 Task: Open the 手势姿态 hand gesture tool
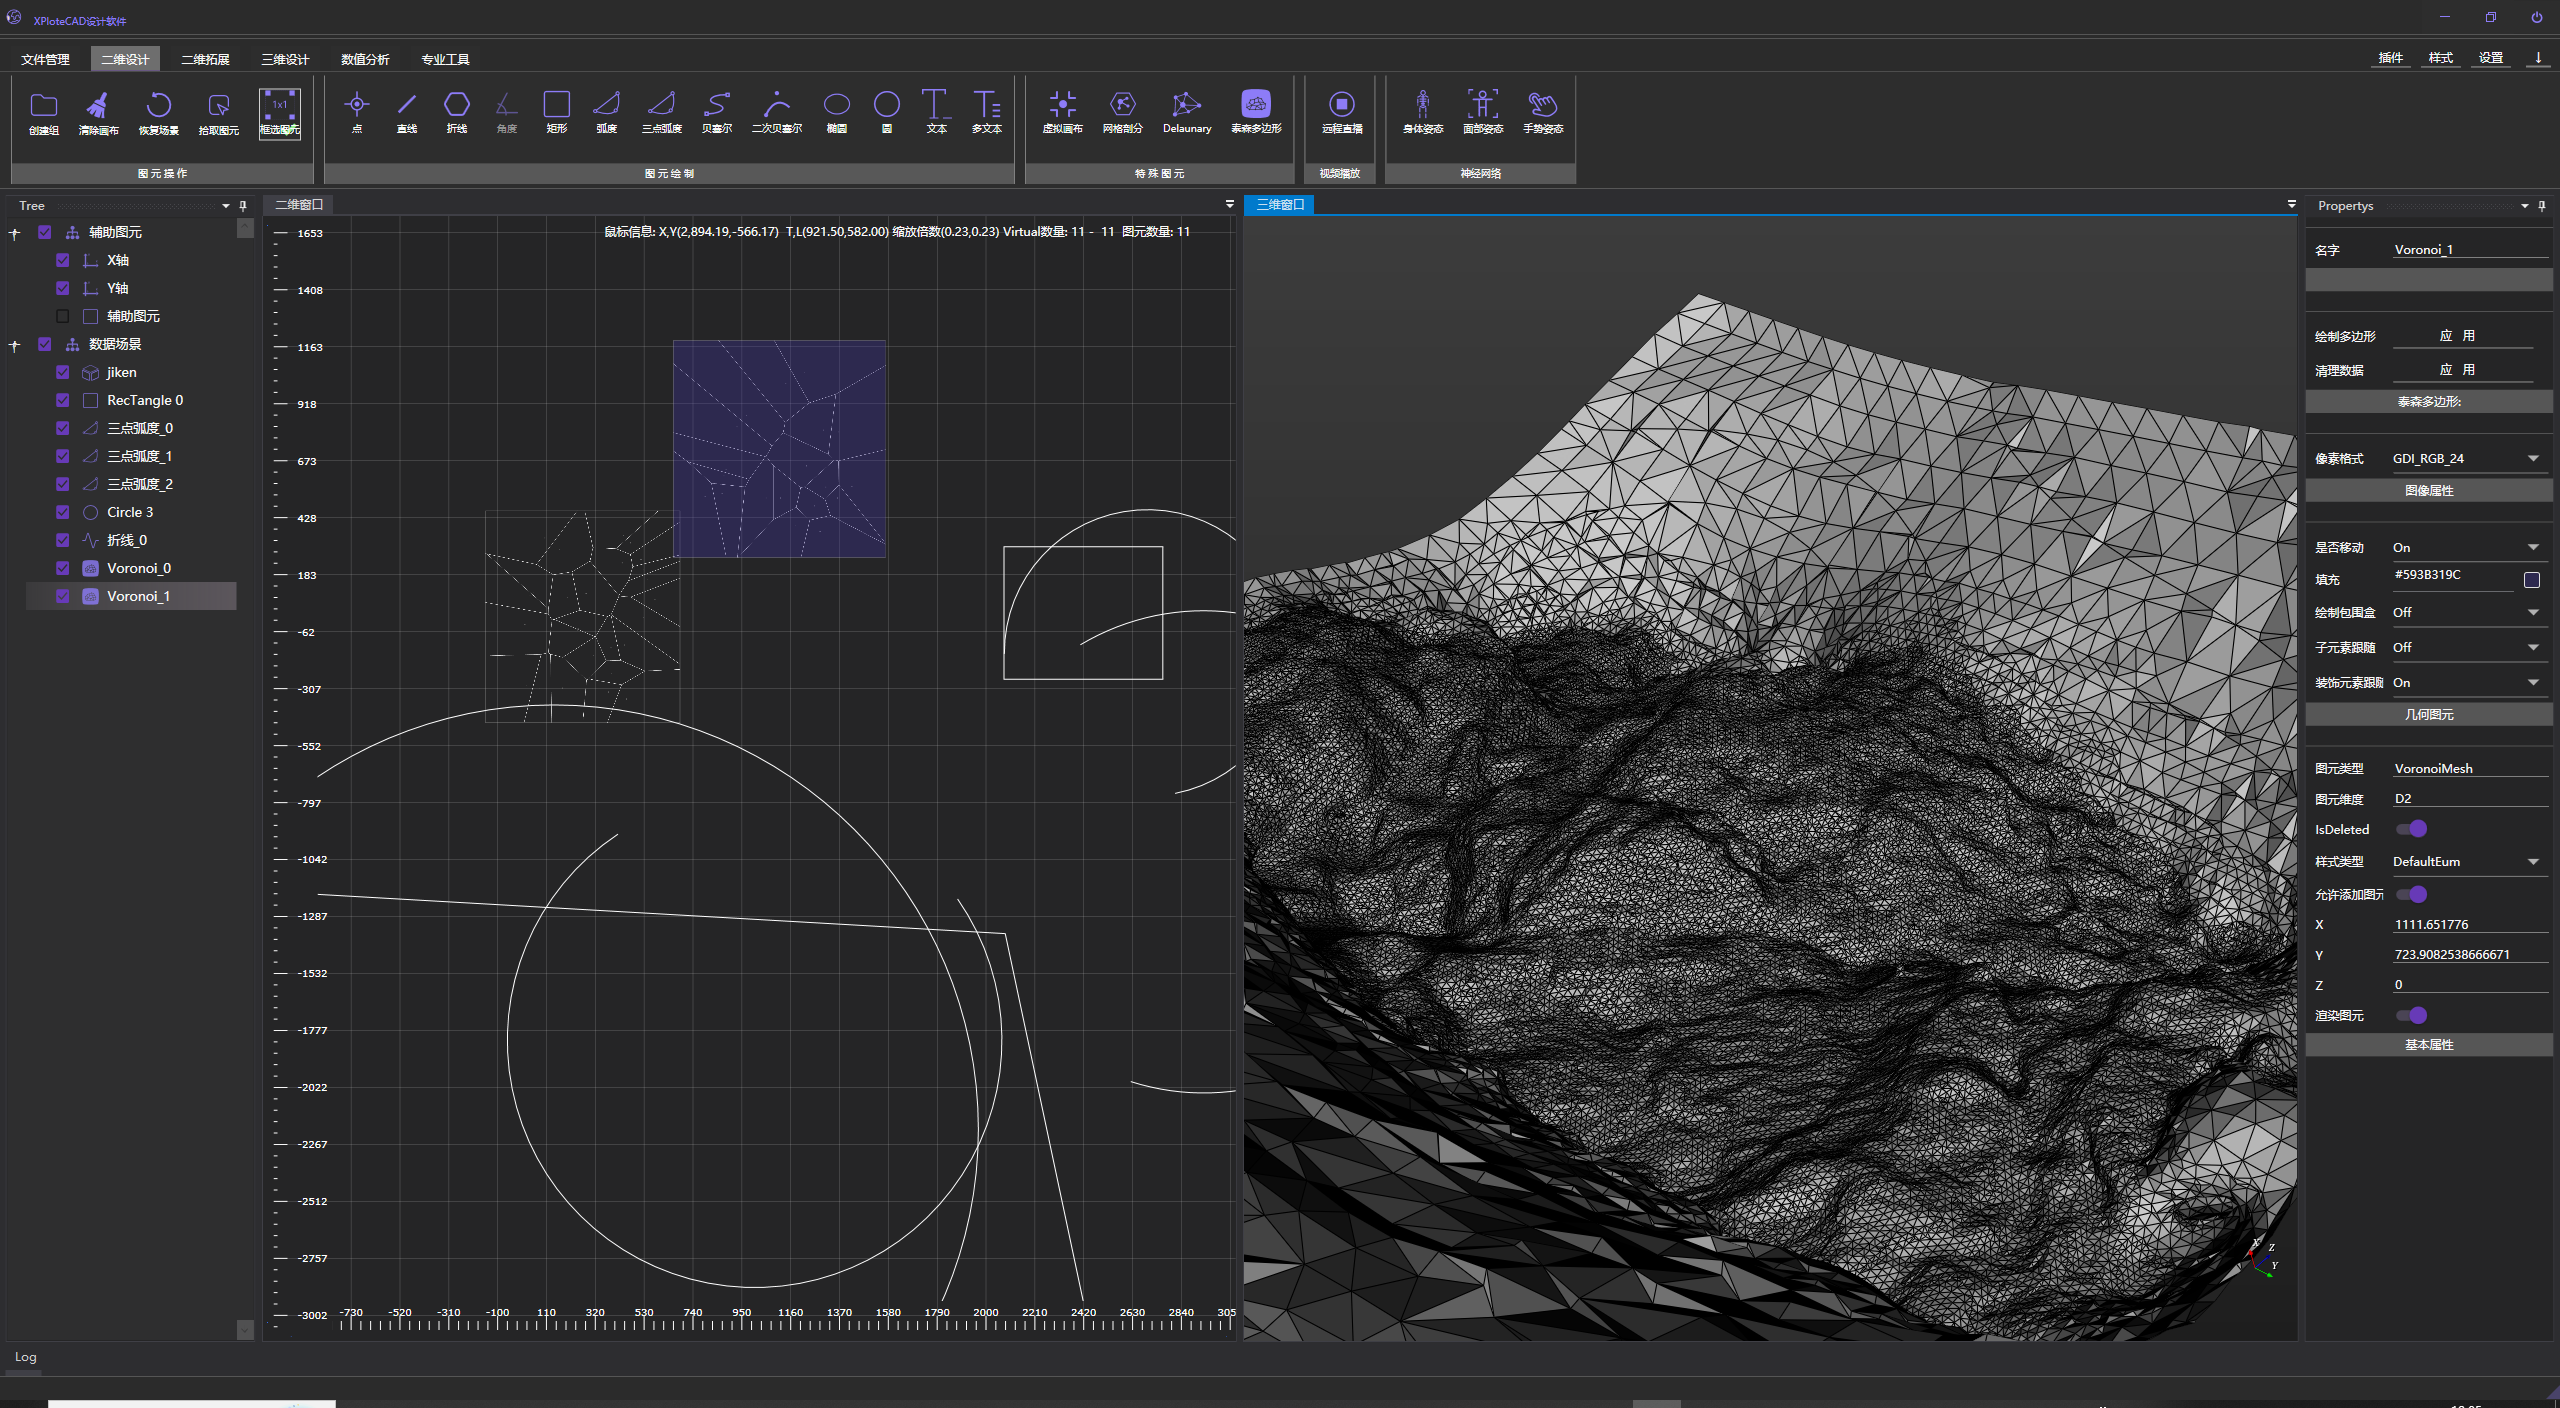pos(1542,106)
